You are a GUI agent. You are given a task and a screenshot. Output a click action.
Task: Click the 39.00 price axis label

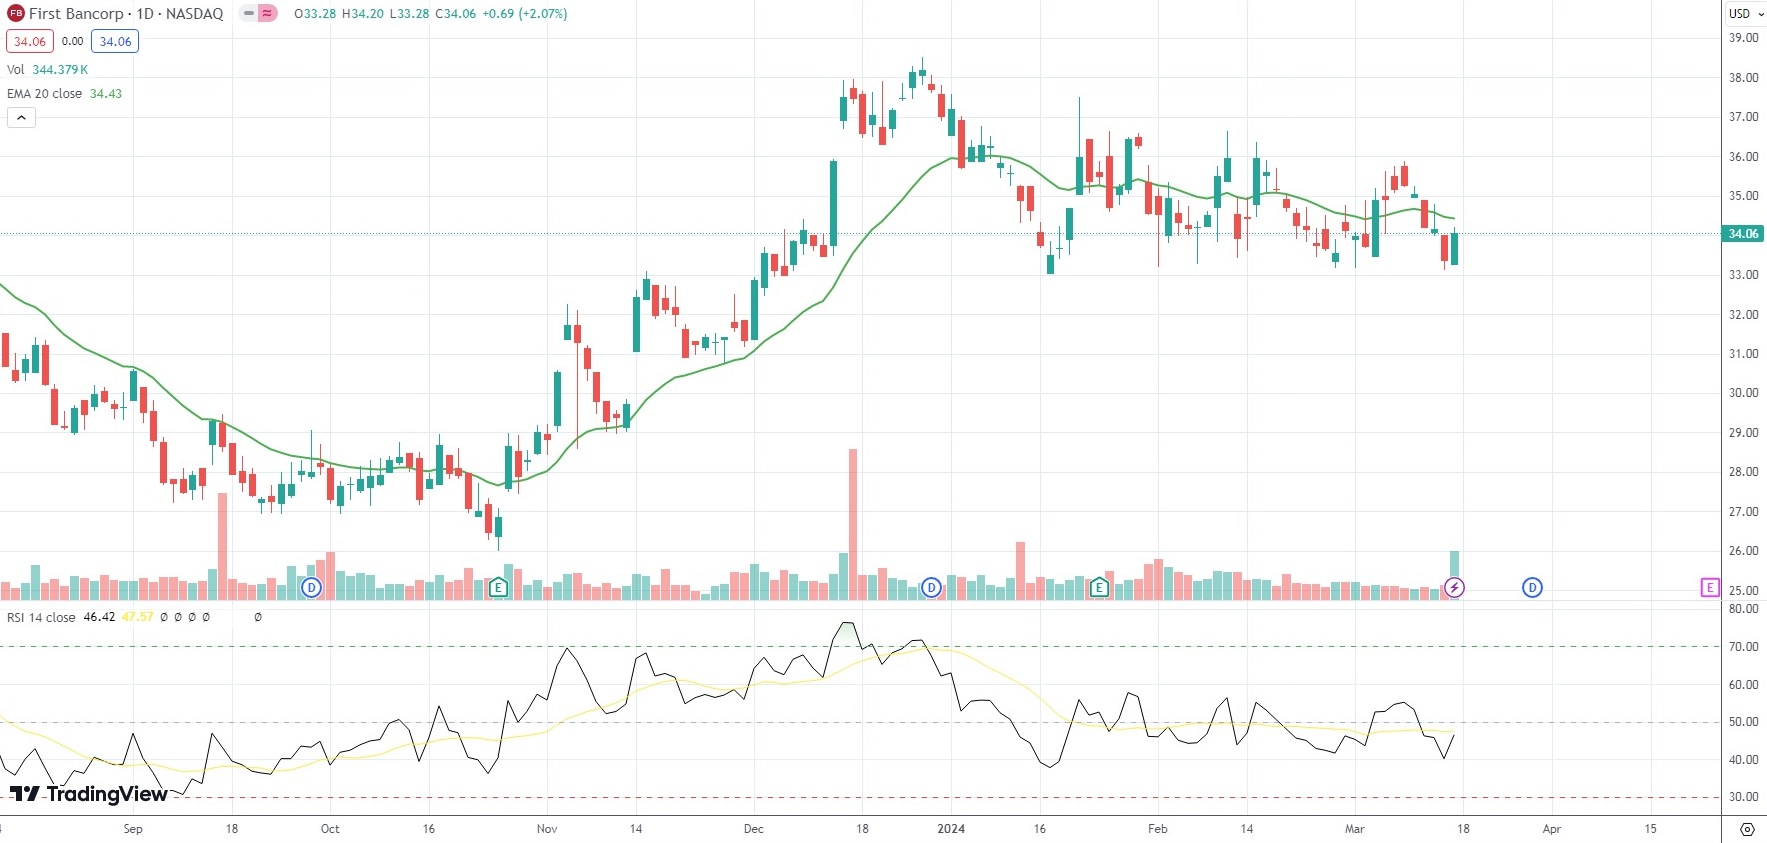(1743, 38)
